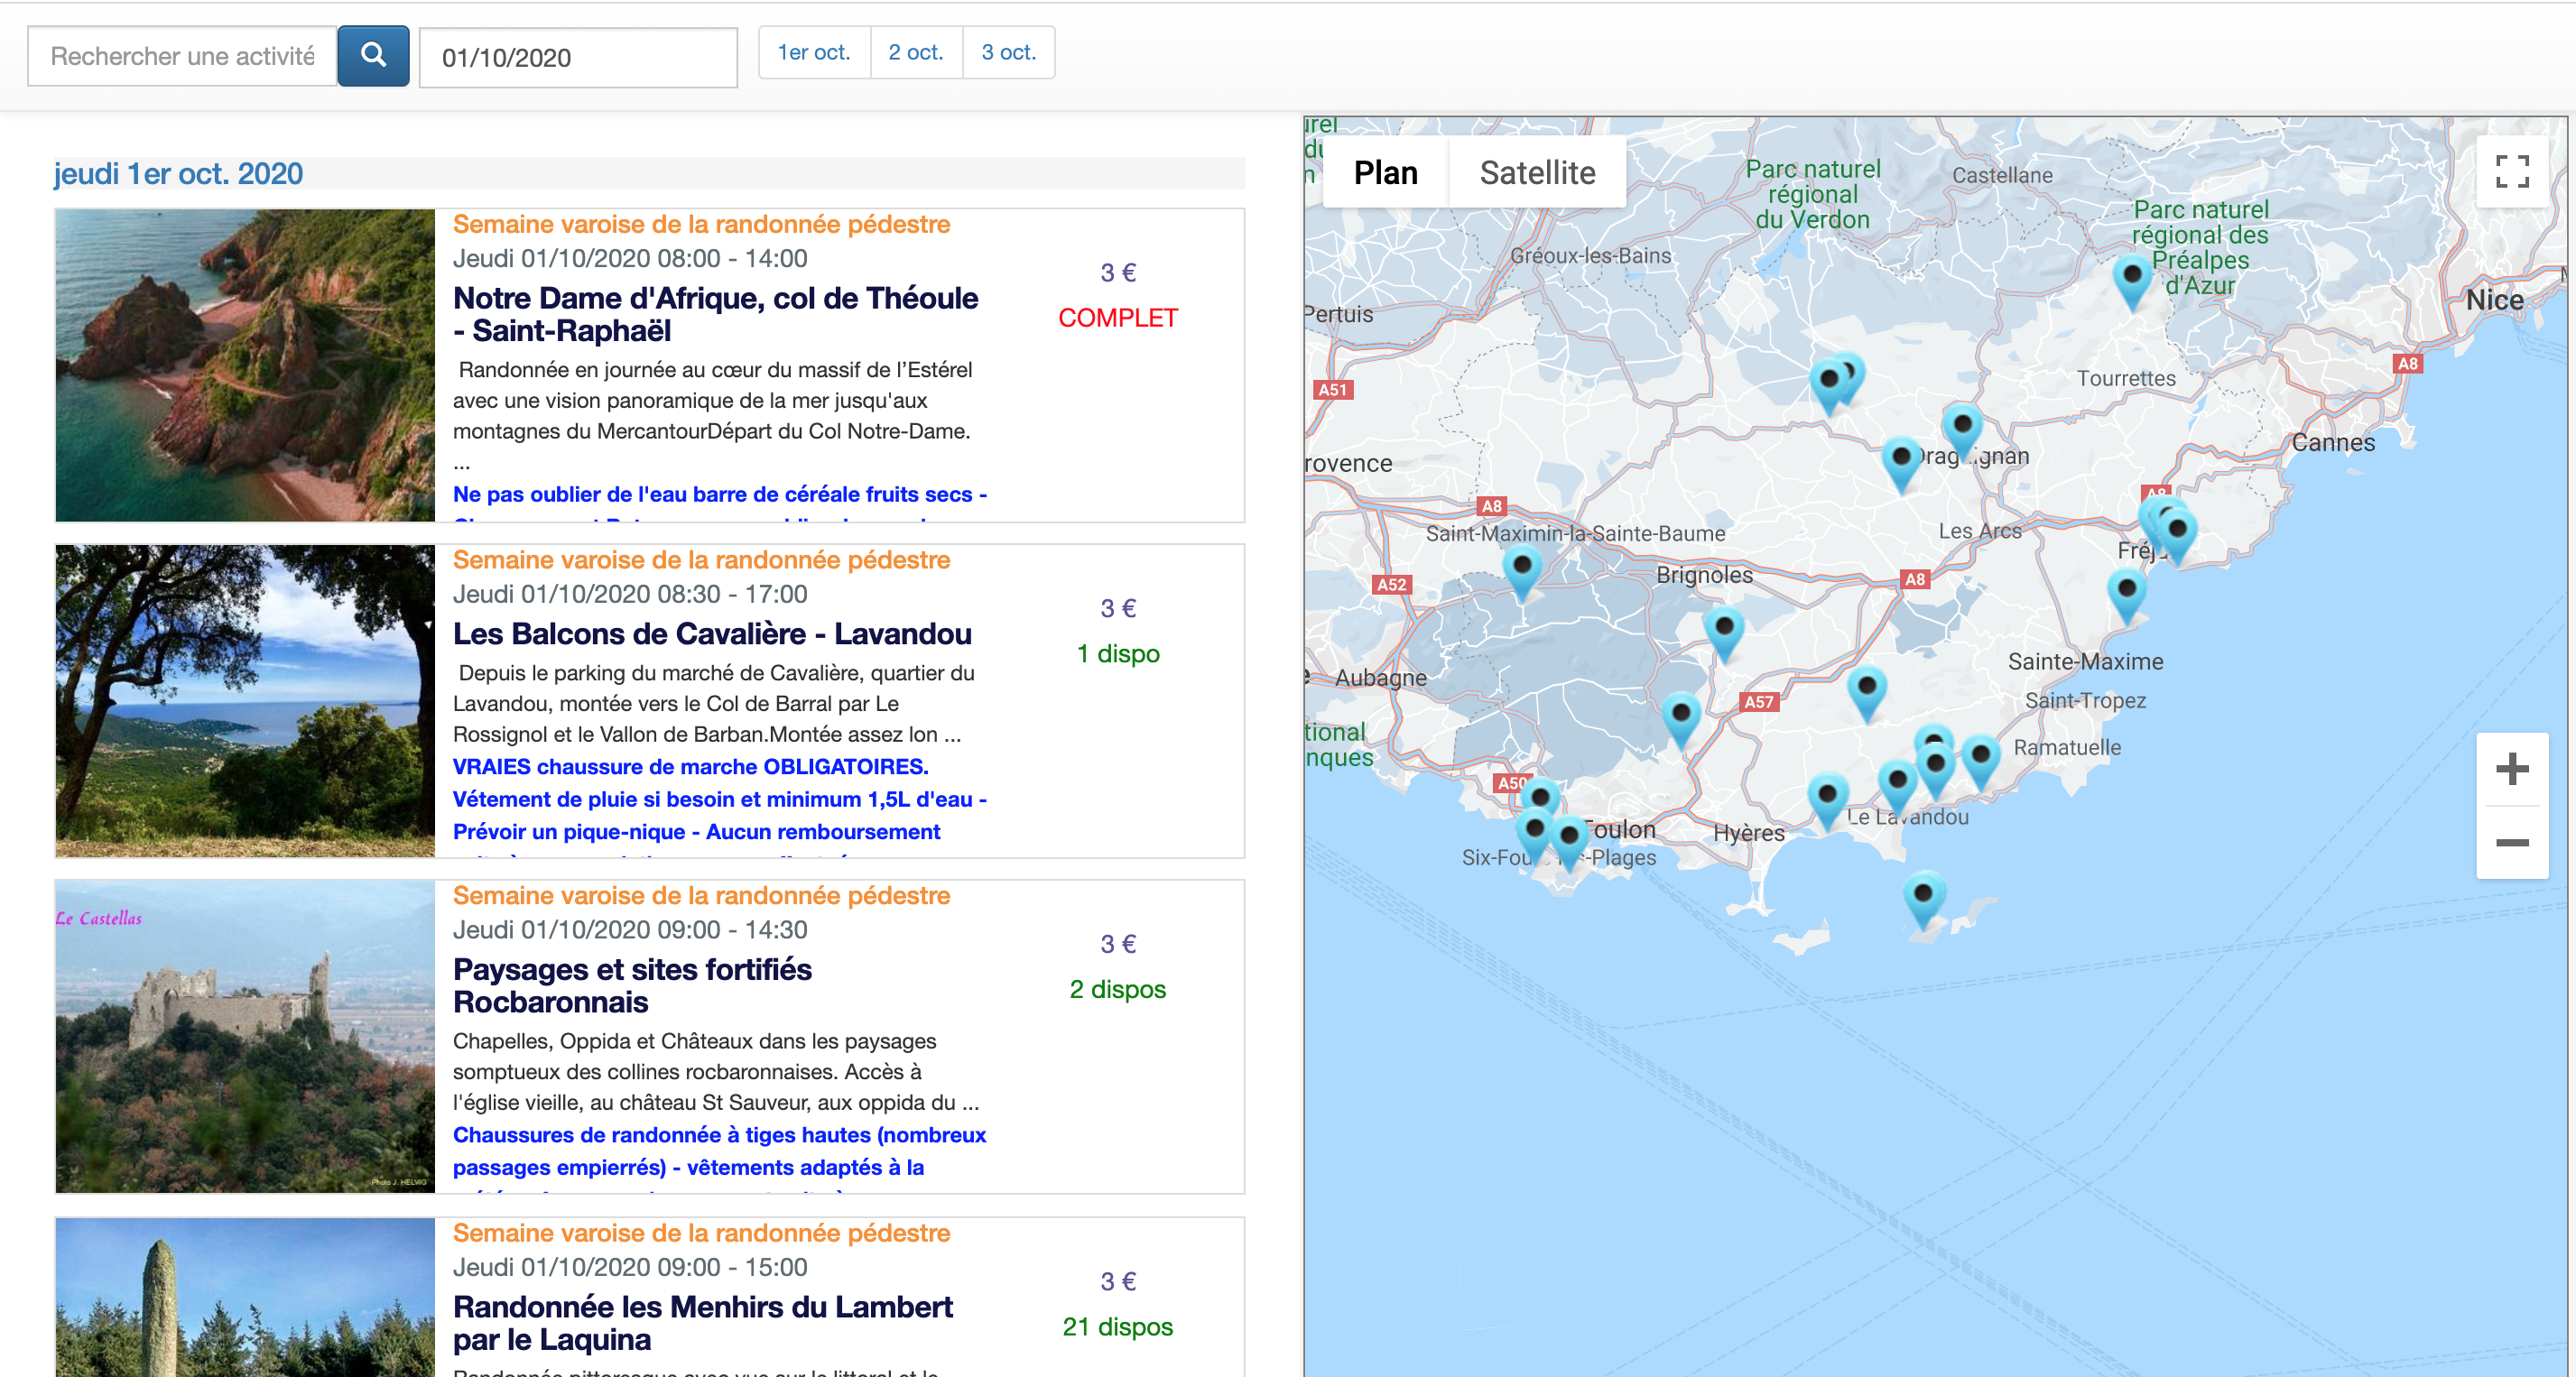The image size is (2576, 1377).
Task: Select the pin right of Six-Fours-les-Plages label
Action: click(x=1569, y=844)
